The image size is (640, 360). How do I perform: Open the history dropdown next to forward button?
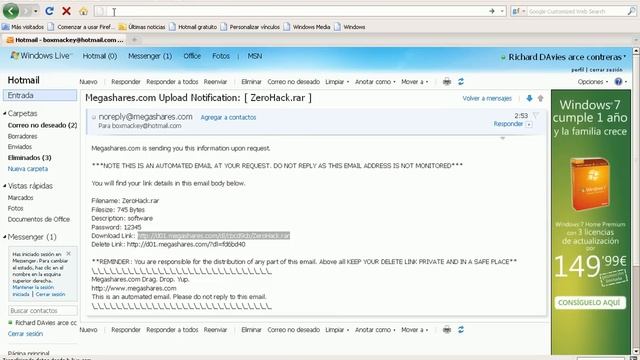click(36, 11)
